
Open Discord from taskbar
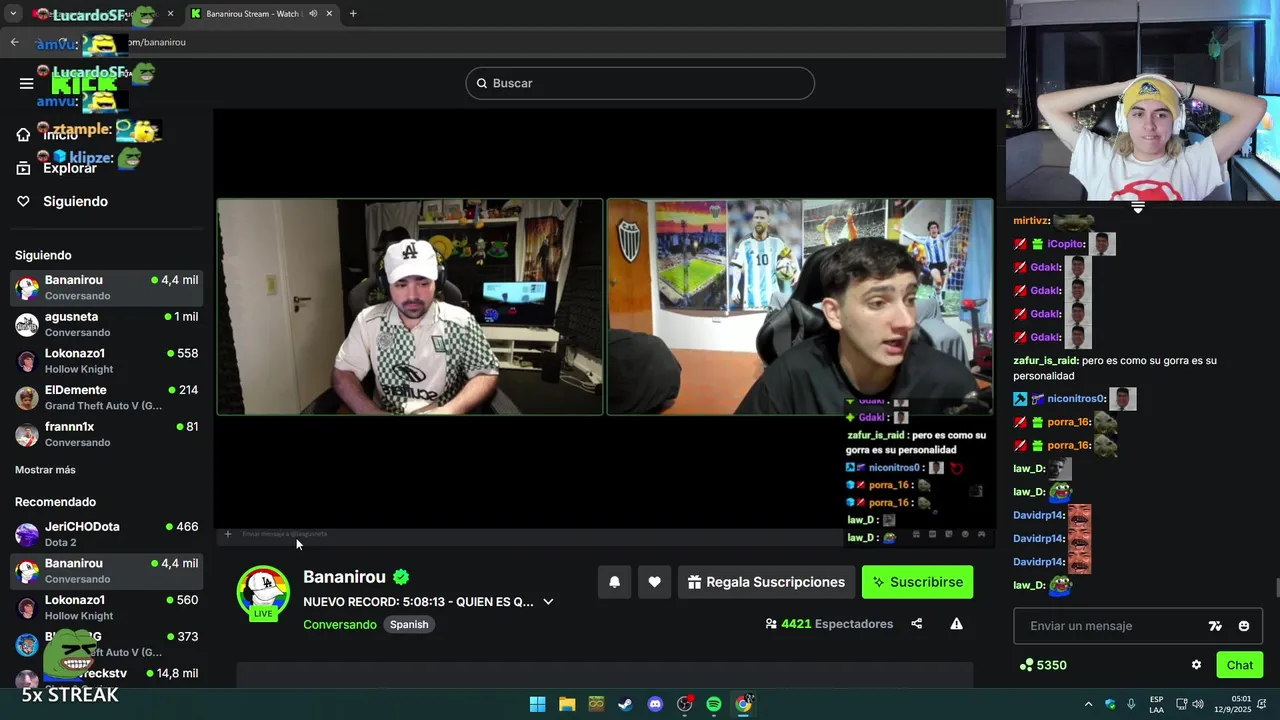[x=655, y=704]
